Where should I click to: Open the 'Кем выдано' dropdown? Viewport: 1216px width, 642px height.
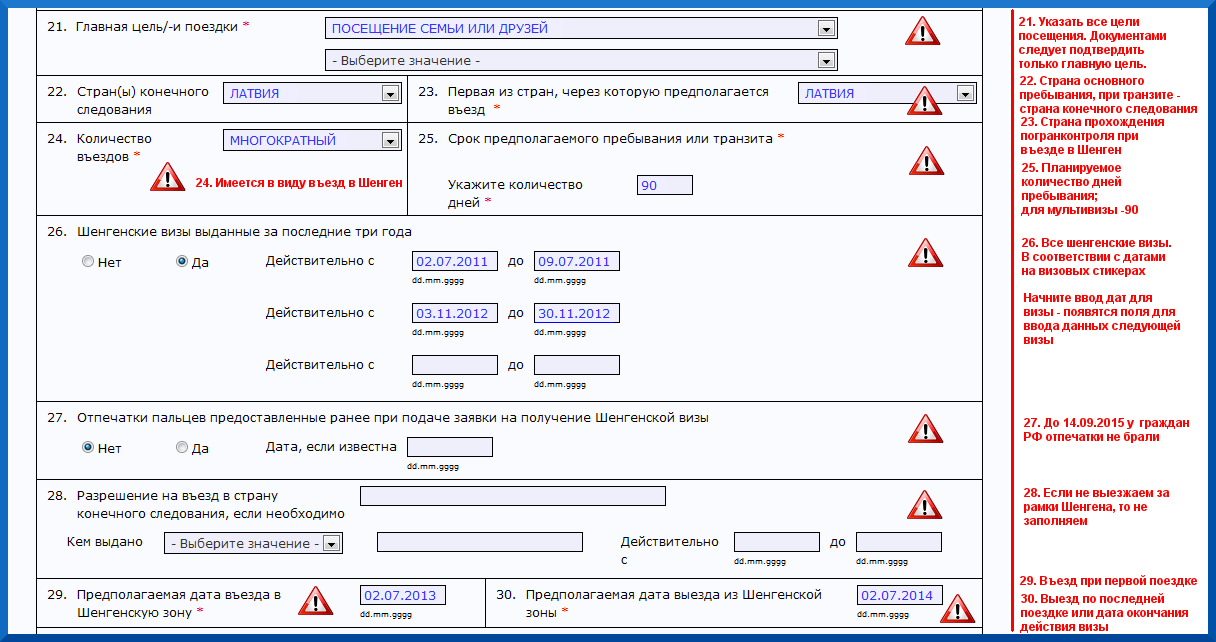pos(253,543)
